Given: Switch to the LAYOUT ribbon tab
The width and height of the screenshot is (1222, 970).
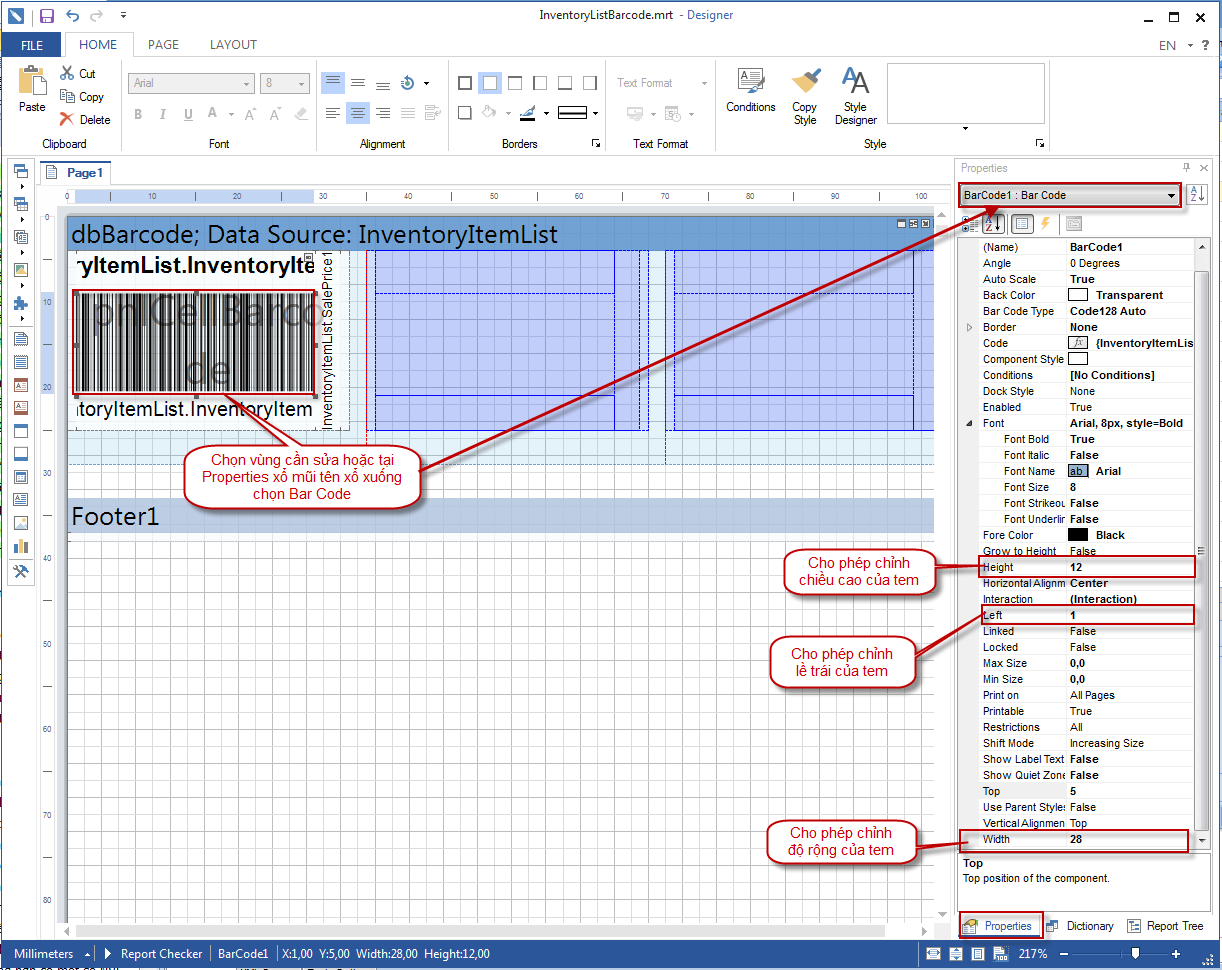Looking at the screenshot, I should coord(233,44).
